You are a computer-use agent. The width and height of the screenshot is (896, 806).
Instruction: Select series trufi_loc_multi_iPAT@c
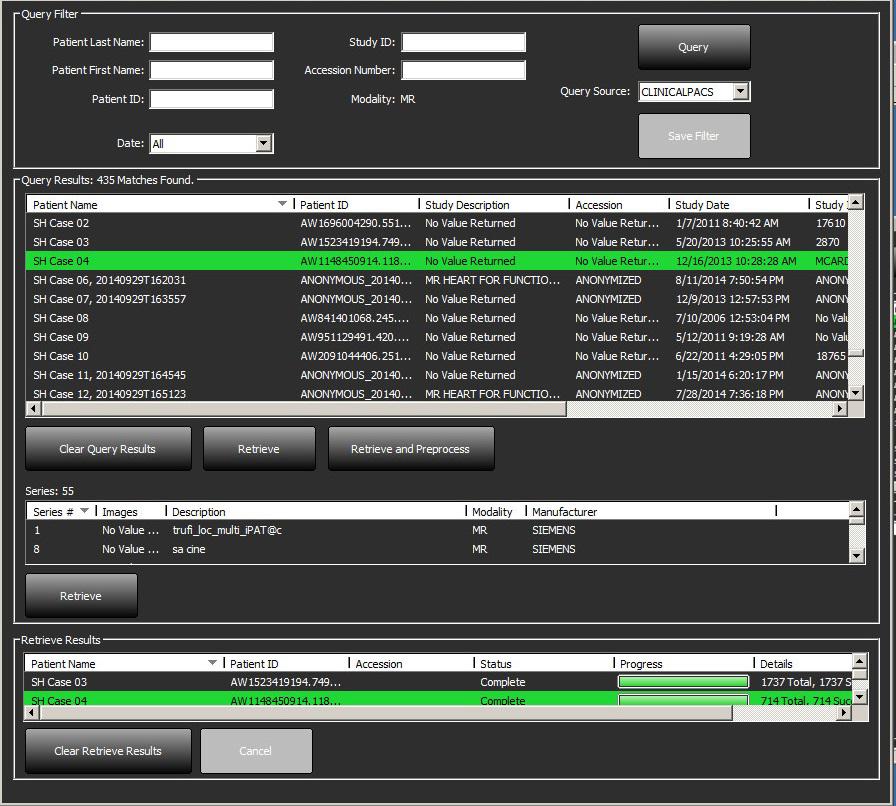point(437,530)
